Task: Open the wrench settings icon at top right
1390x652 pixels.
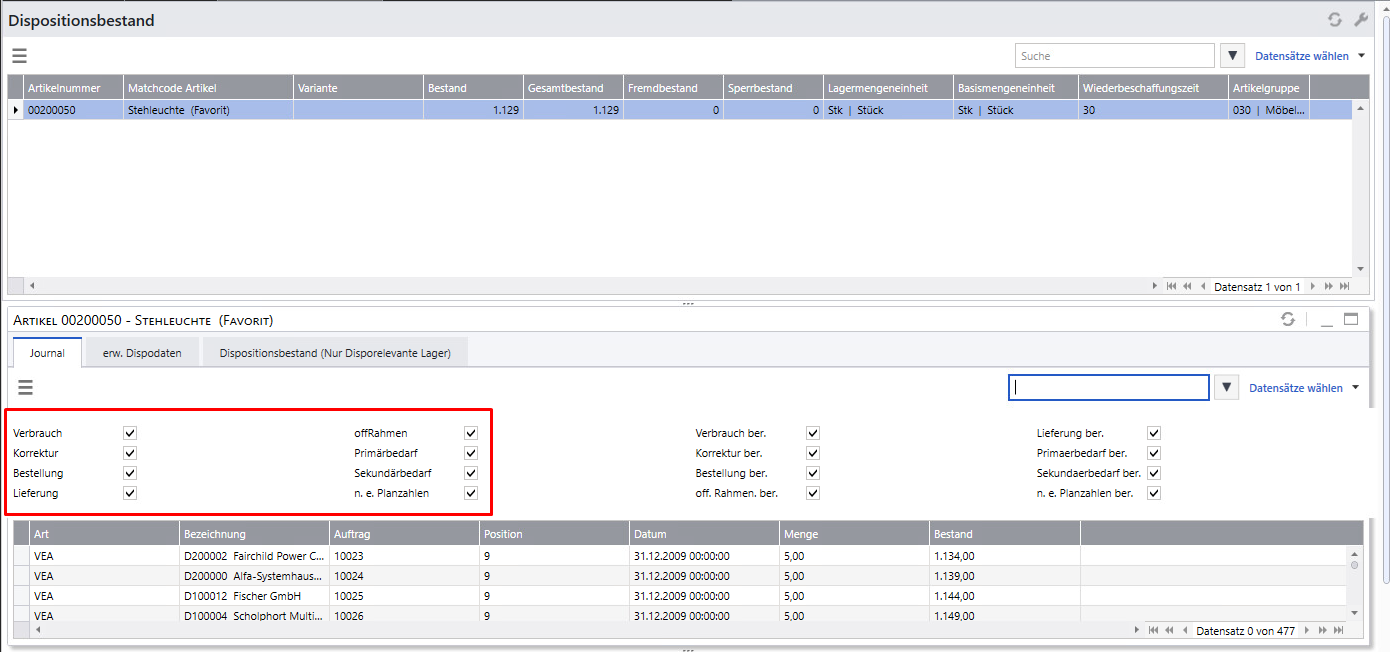Action: pyautogui.click(x=1361, y=19)
